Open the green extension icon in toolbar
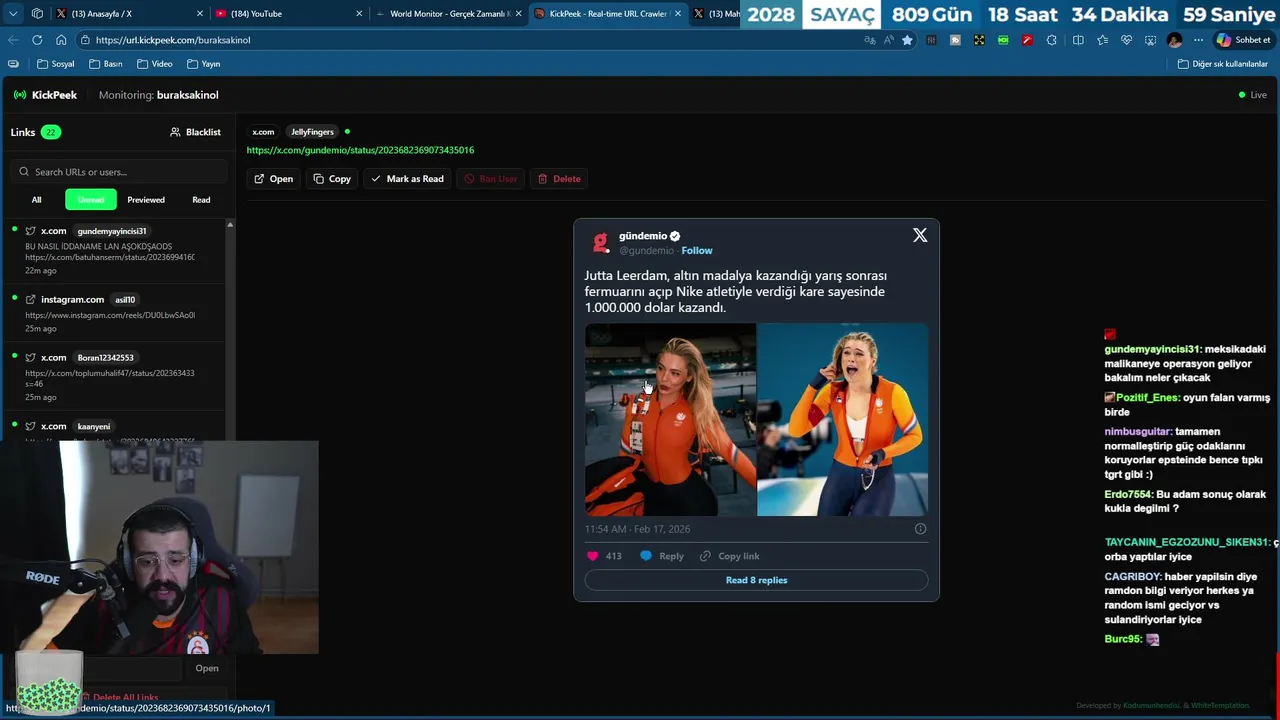The height and width of the screenshot is (720, 1280). point(1003,40)
